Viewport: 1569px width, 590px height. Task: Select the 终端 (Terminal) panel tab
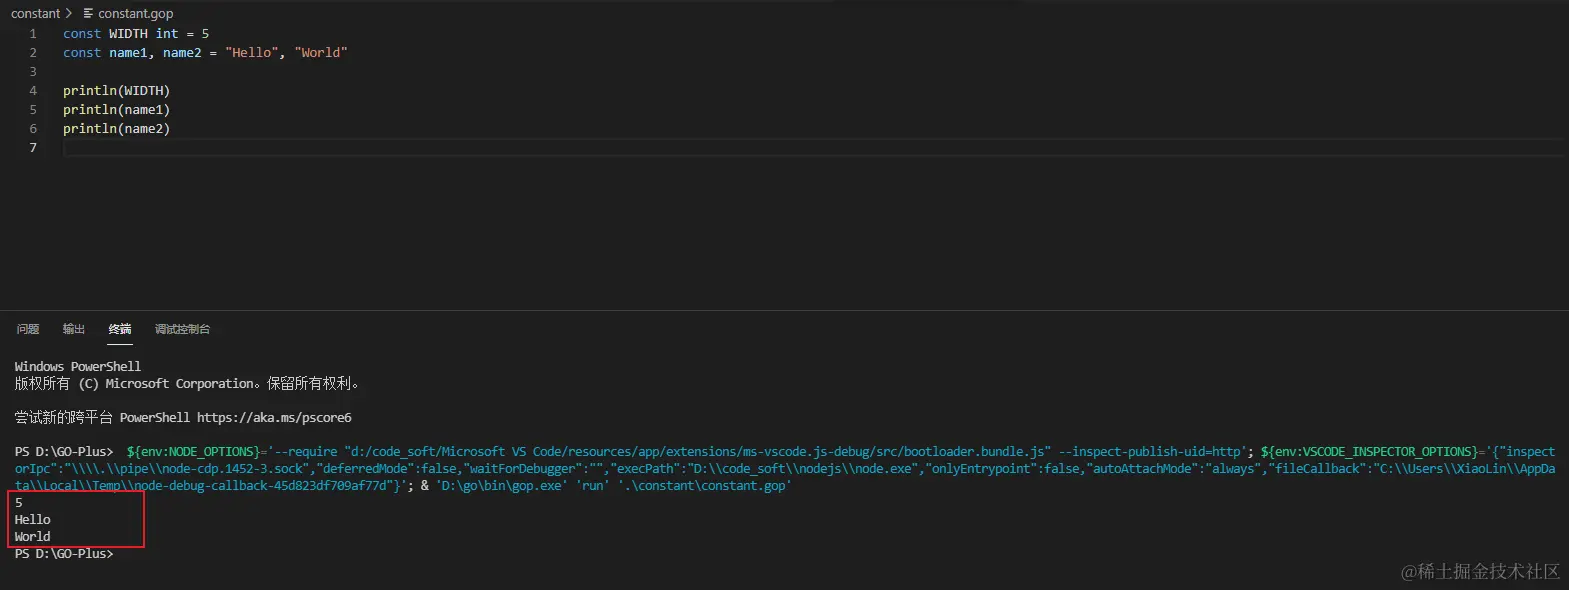[x=120, y=329]
